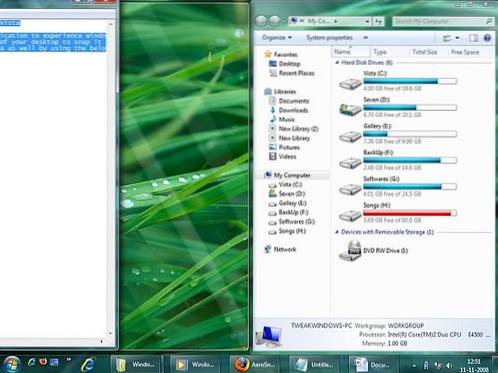This screenshot has width=498, height=373.
Task: Select the DVD RW Drive icon
Action: click(350, 251)
